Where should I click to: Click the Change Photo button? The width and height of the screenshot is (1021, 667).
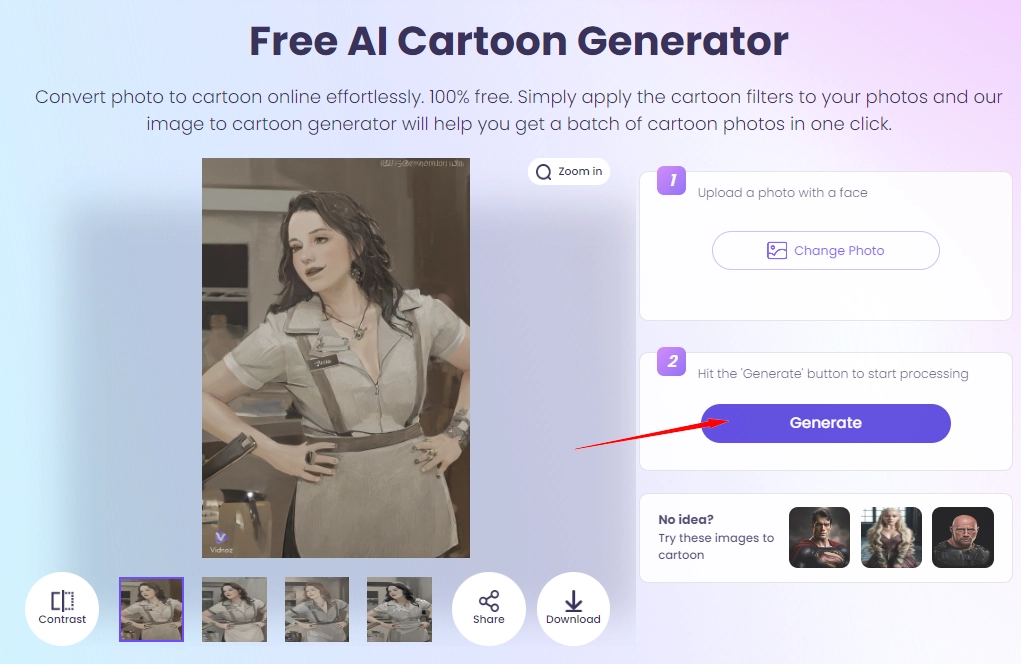825,251
